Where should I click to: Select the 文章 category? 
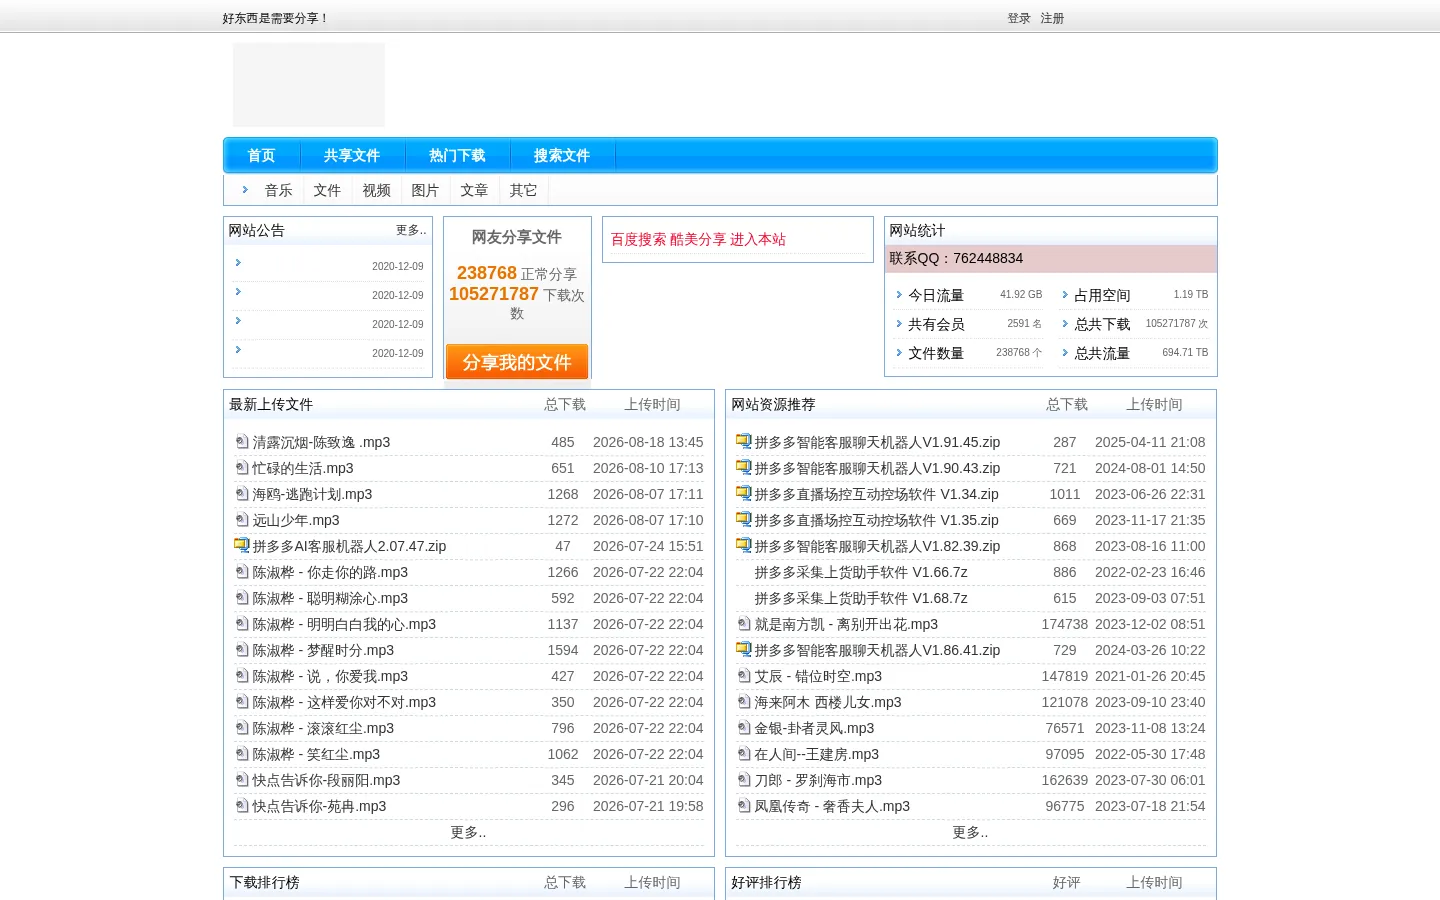pos(474,190)
